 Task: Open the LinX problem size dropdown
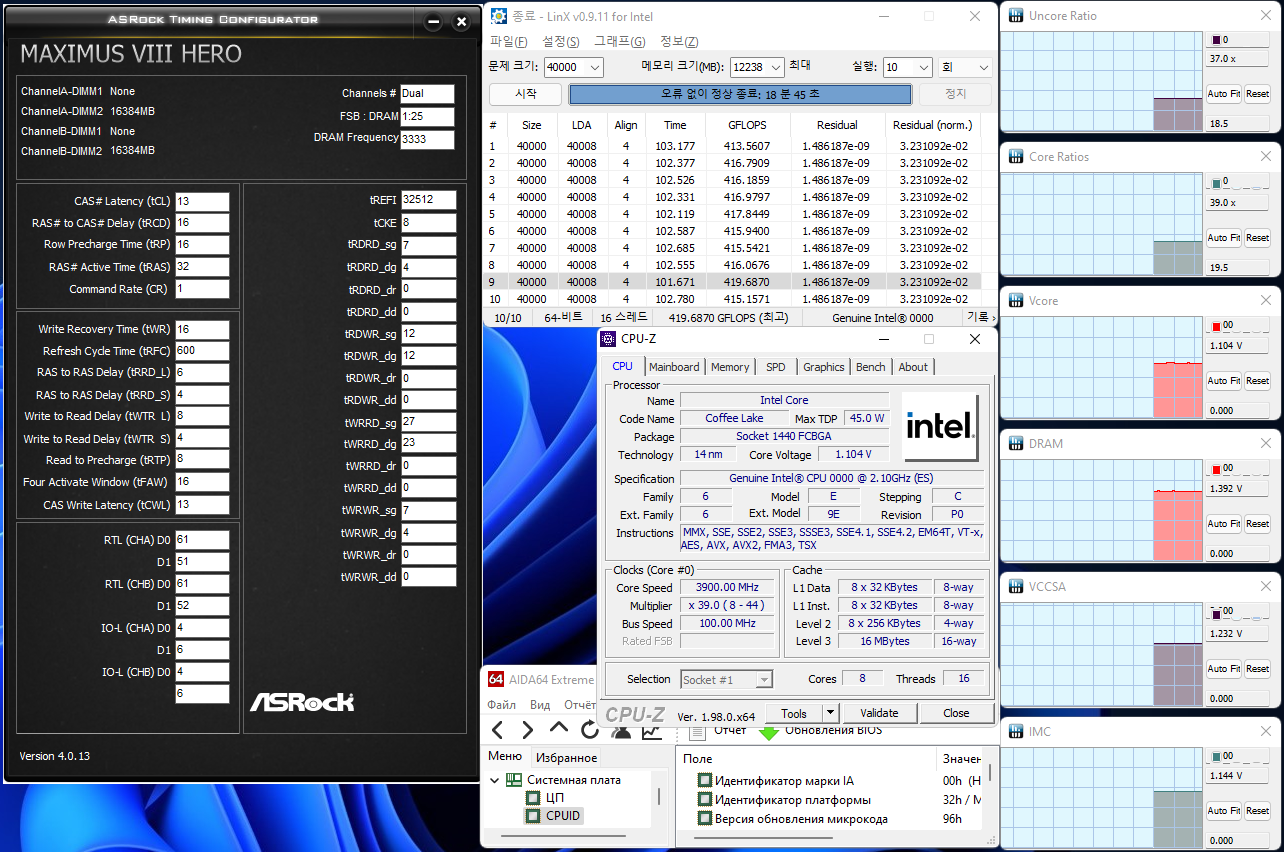tap(595, 67)
